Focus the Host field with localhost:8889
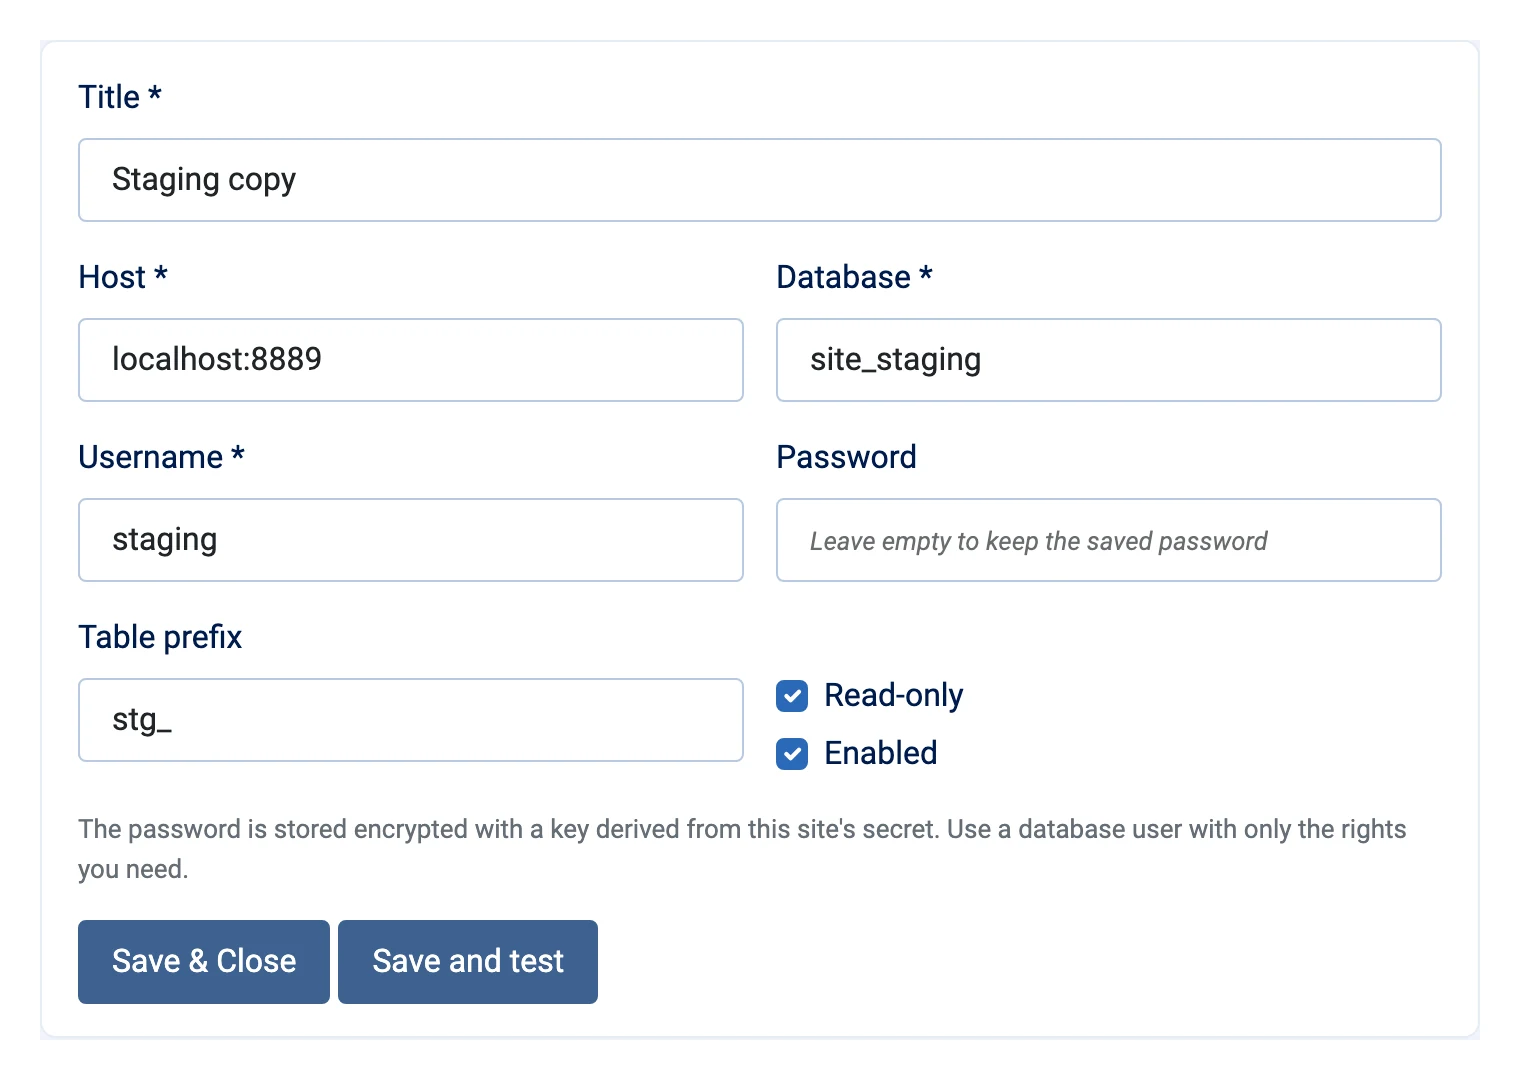The width and height of the screenshot is (1520, 1080). click(x=411, y=360)
